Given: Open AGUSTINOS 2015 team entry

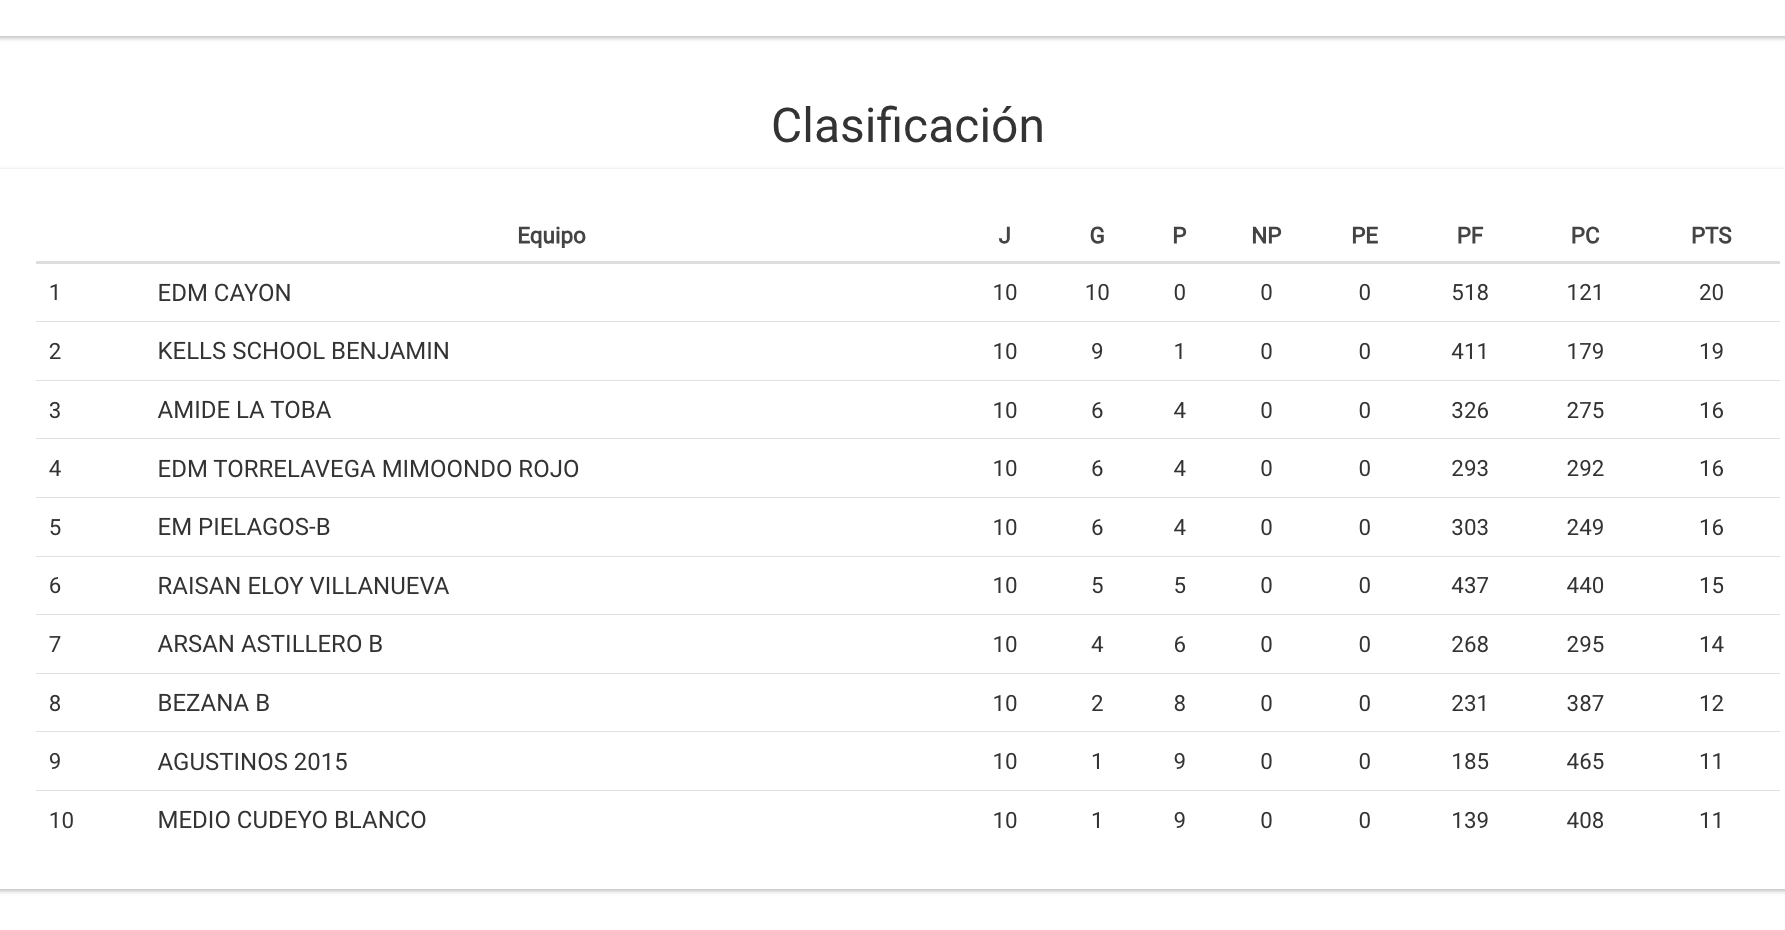Looking at the screenshot, I should 252,762.
